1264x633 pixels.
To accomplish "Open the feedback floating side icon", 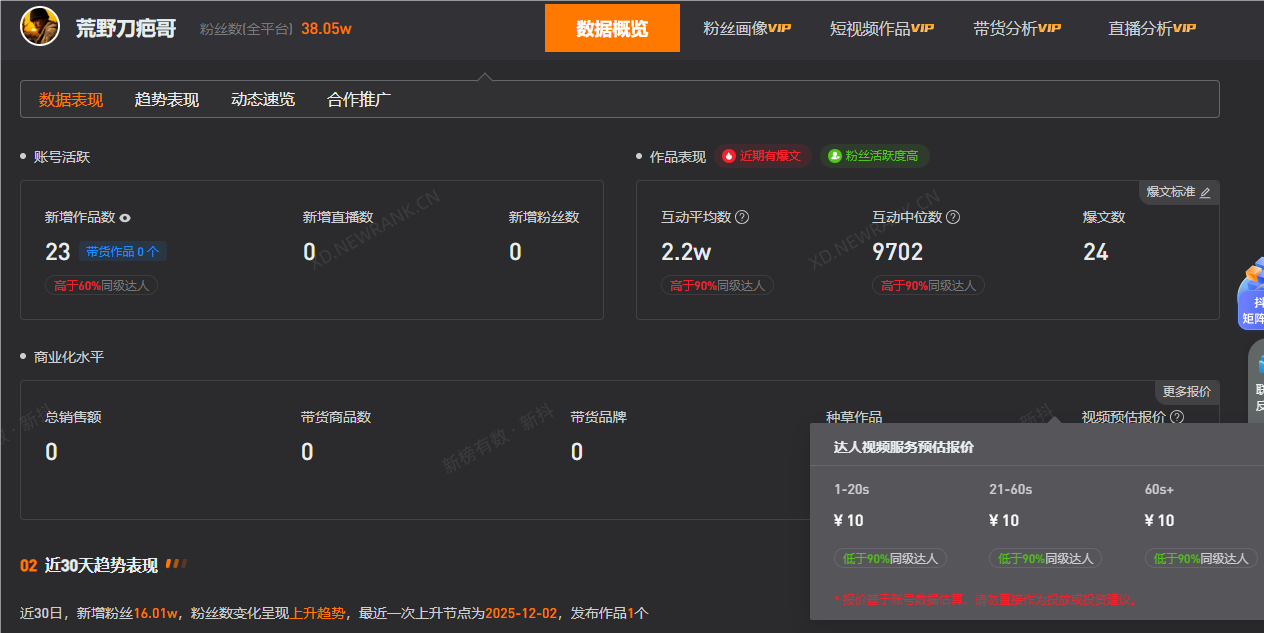I will pyautogui.click(x=1258, y=378).
